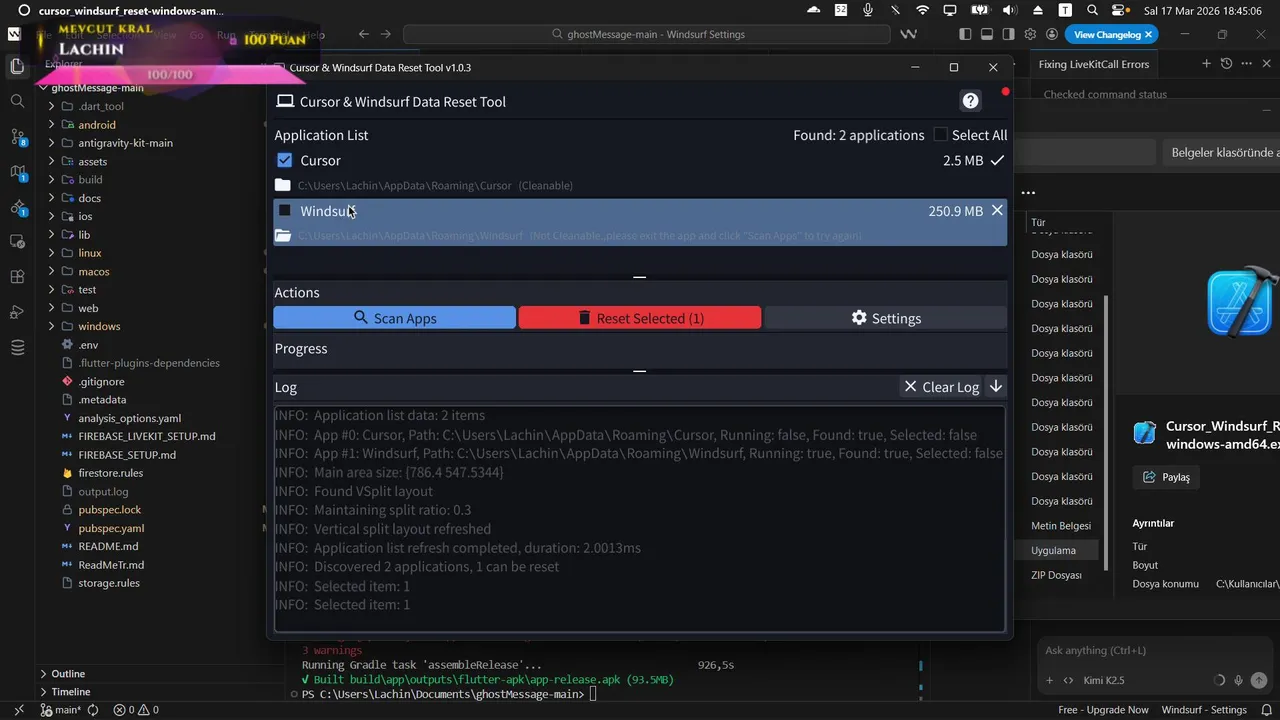
Task: Open the Windsurf AppData folder icon
Action: (283, 236)
